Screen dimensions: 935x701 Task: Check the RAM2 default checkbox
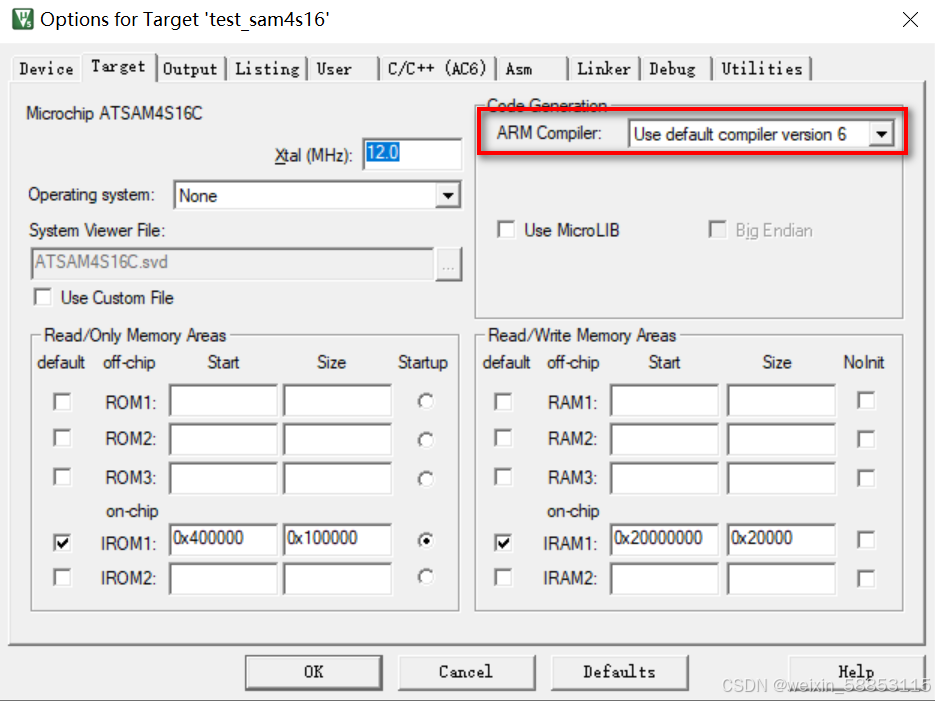(503, 439)
